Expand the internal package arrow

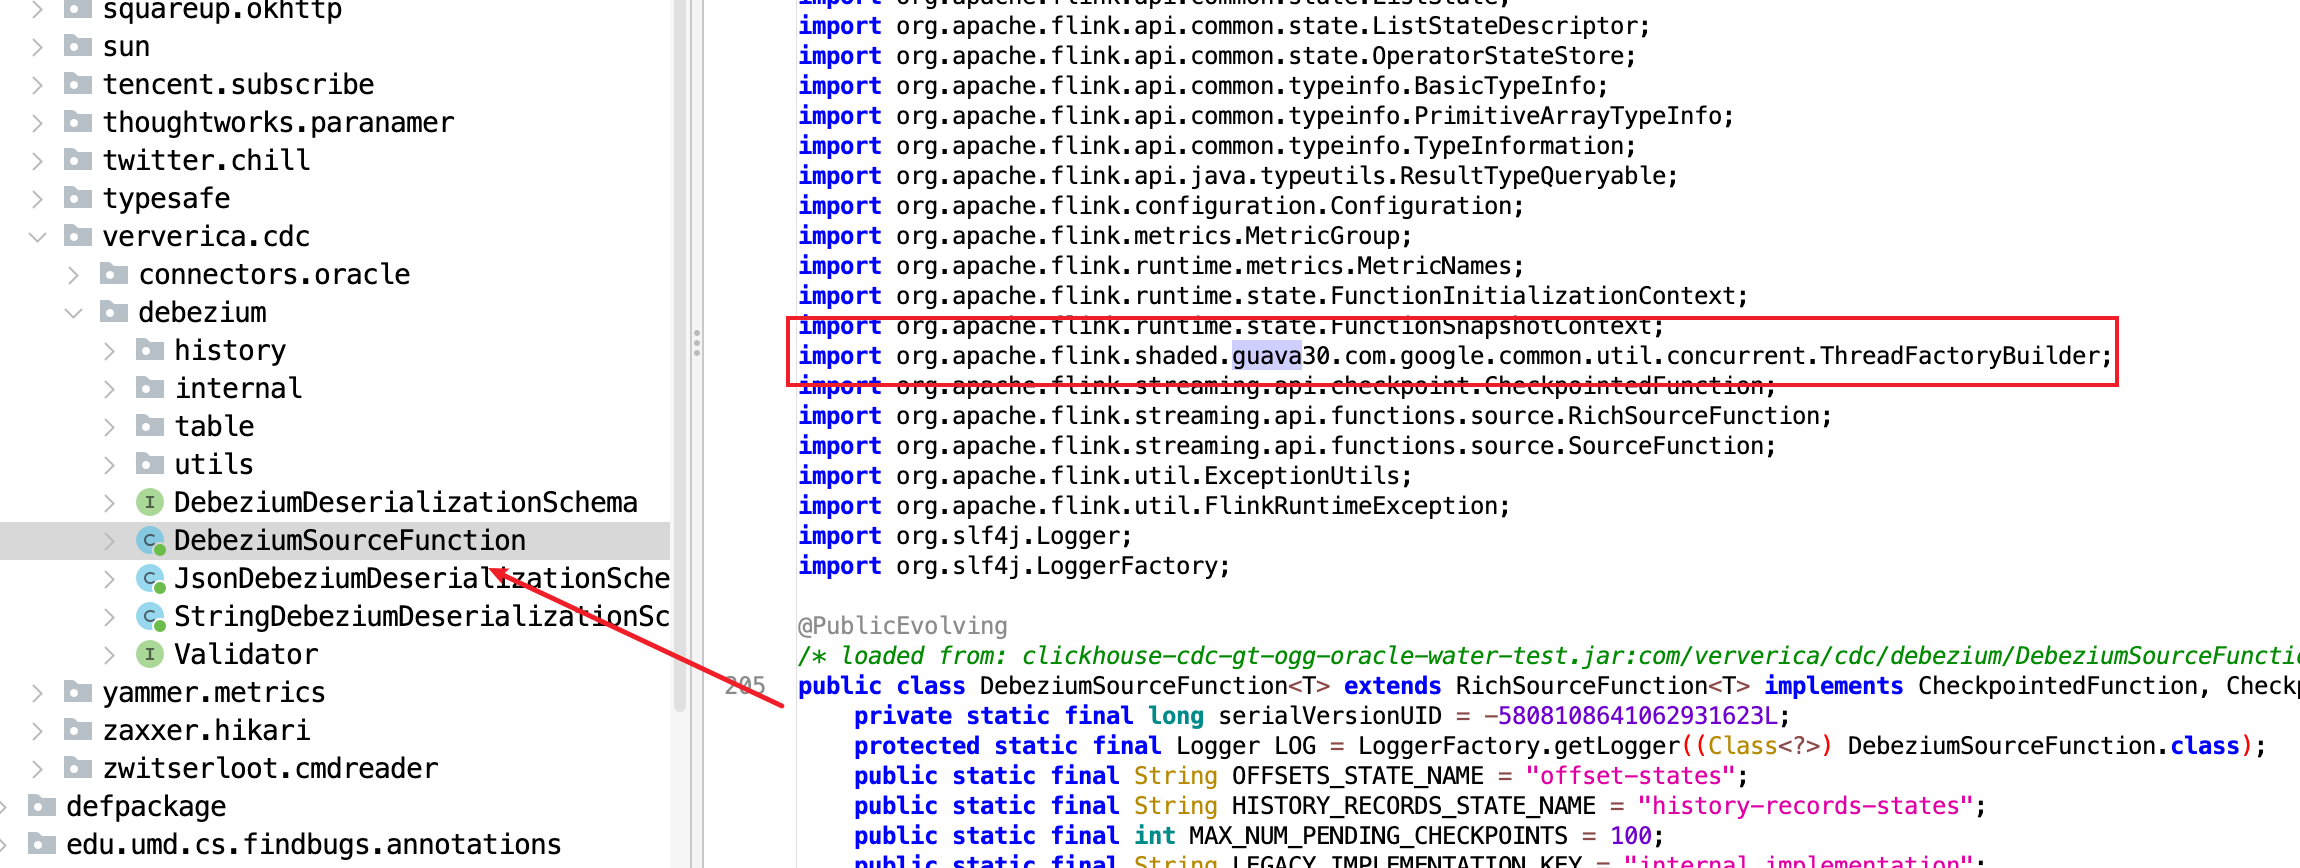pyautogui.click(x=110, y=389)
